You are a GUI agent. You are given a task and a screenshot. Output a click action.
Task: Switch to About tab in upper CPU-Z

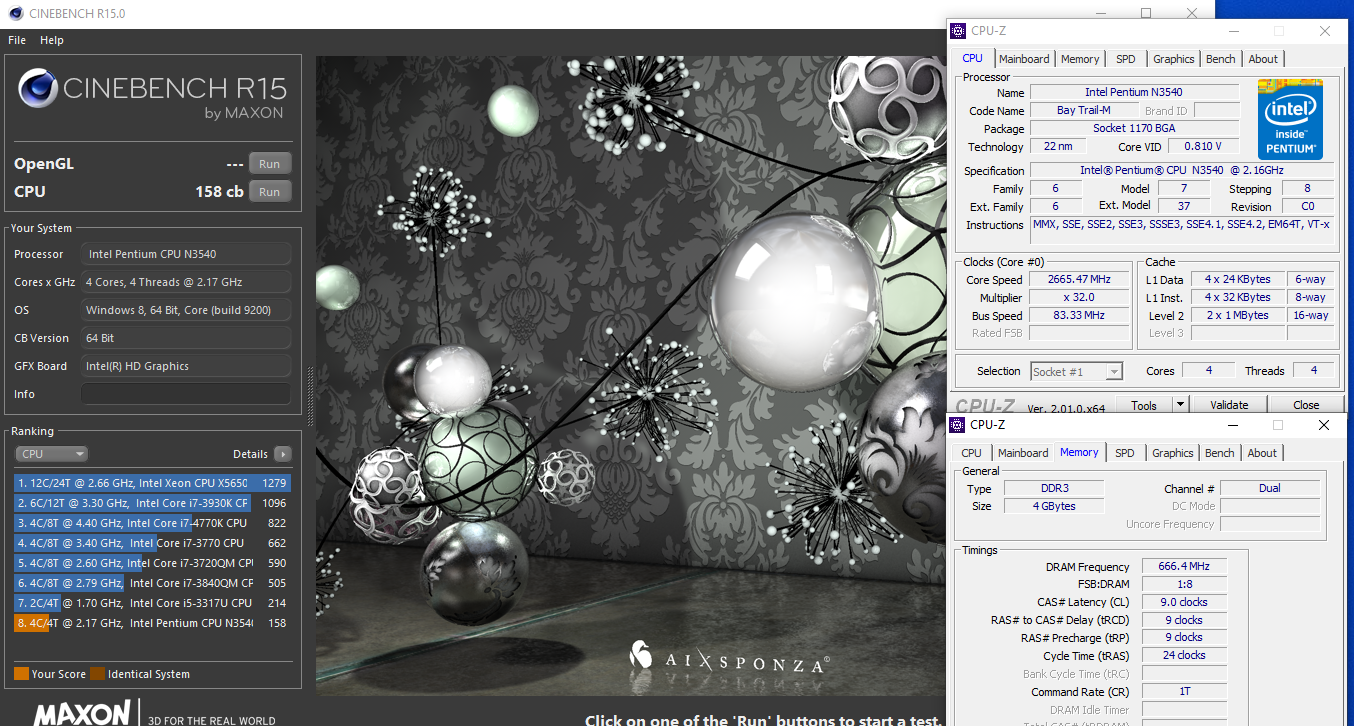[1263, 59]
